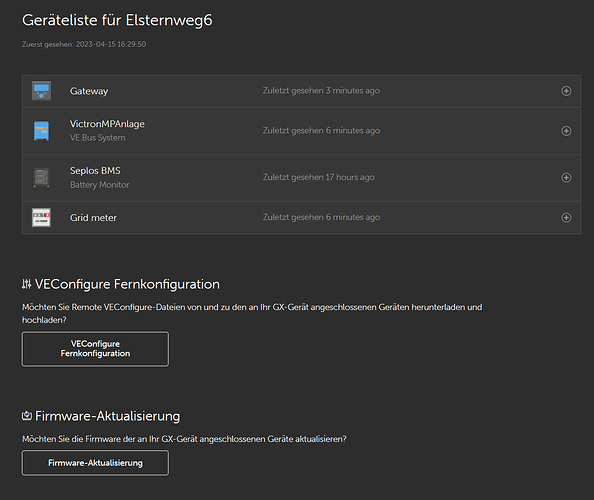Click the Firmware-Aktualisierung heading icon

click(x=27, y=416)
